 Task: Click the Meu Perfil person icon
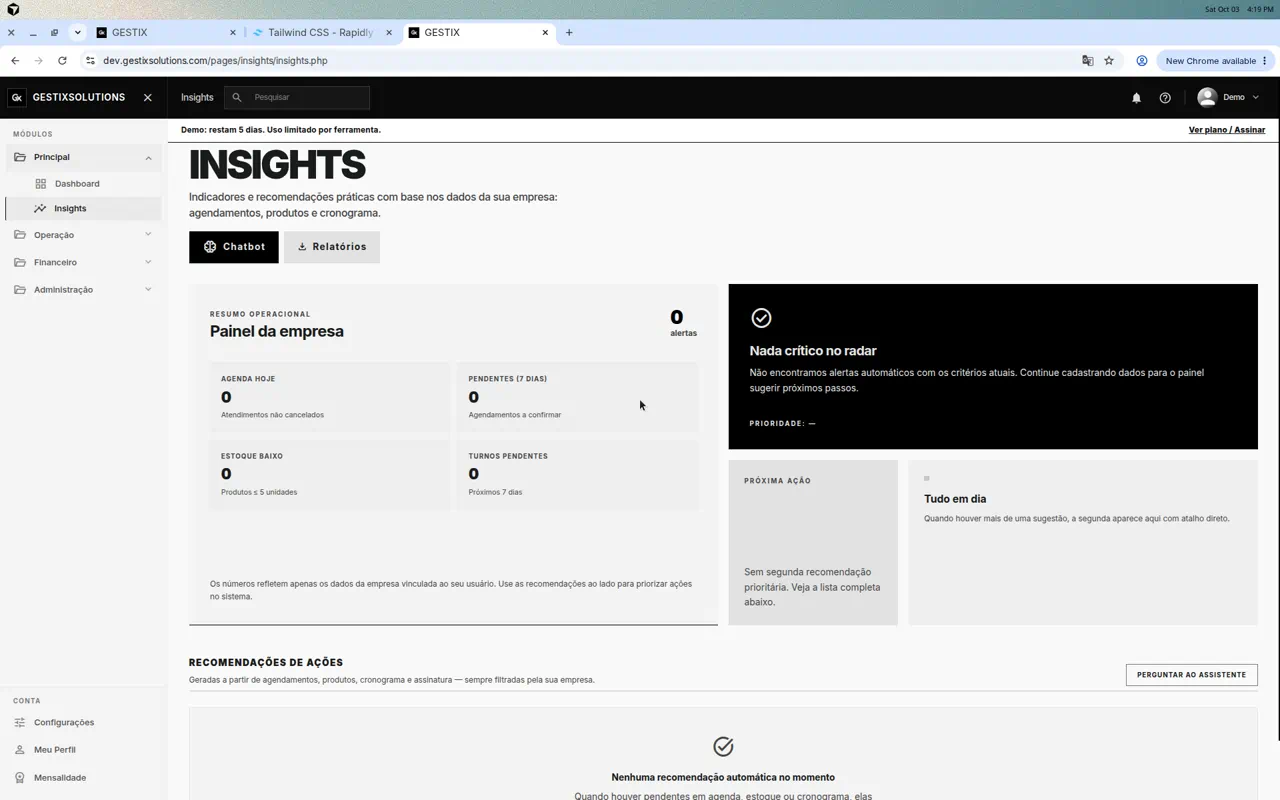pyautogui.click(x=20, y=750)
